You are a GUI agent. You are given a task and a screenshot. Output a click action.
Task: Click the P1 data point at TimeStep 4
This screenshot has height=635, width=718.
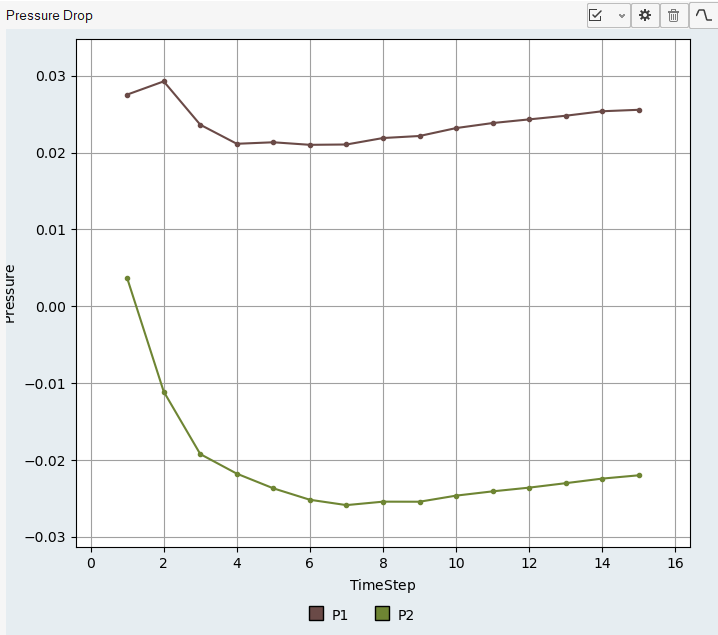click(237, 144)
